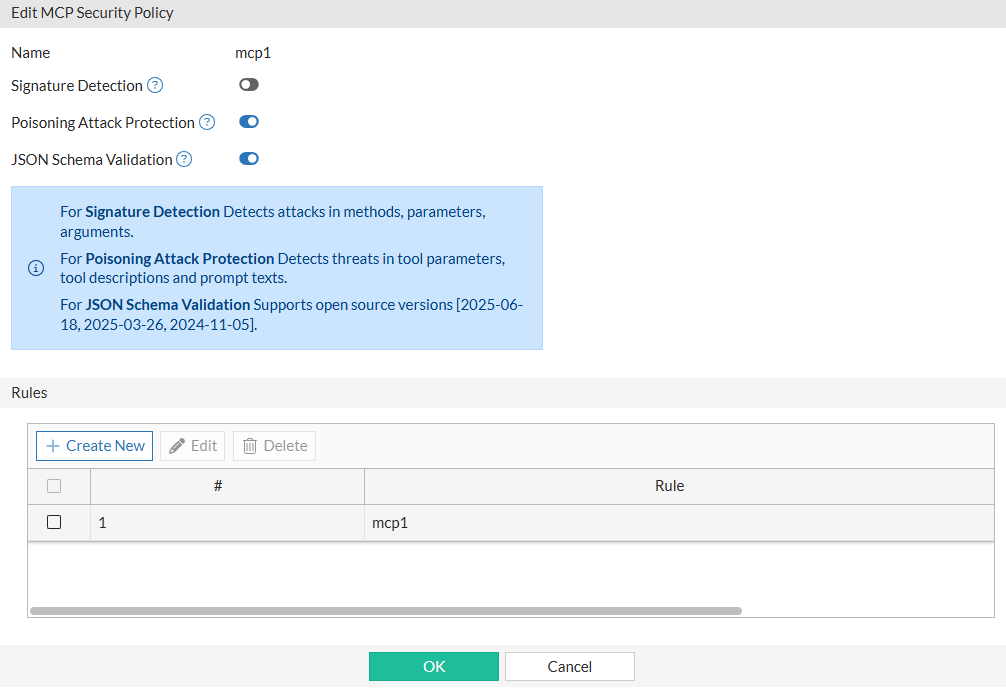The width and height of the screenshot is (1006, 698).
Task: Enable the Signature Detection toggle
Action: [249, 86]
